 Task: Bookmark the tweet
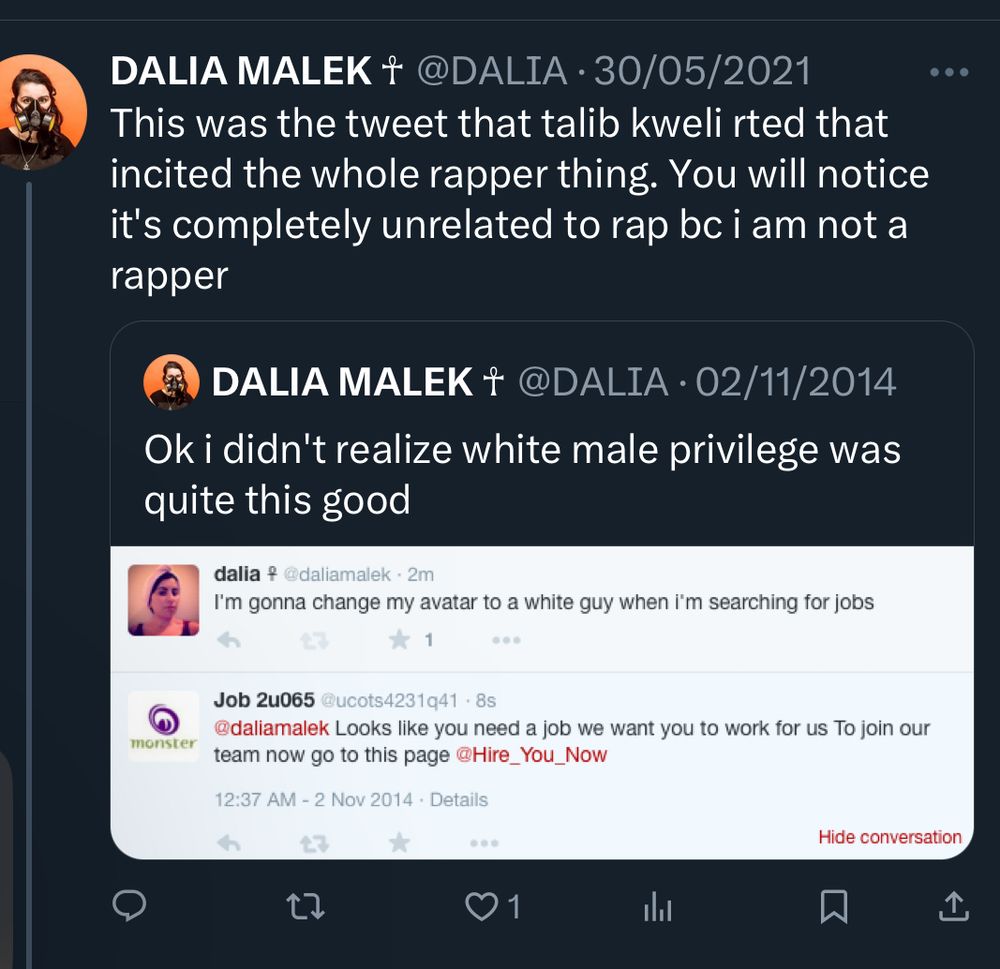[835, 907]
